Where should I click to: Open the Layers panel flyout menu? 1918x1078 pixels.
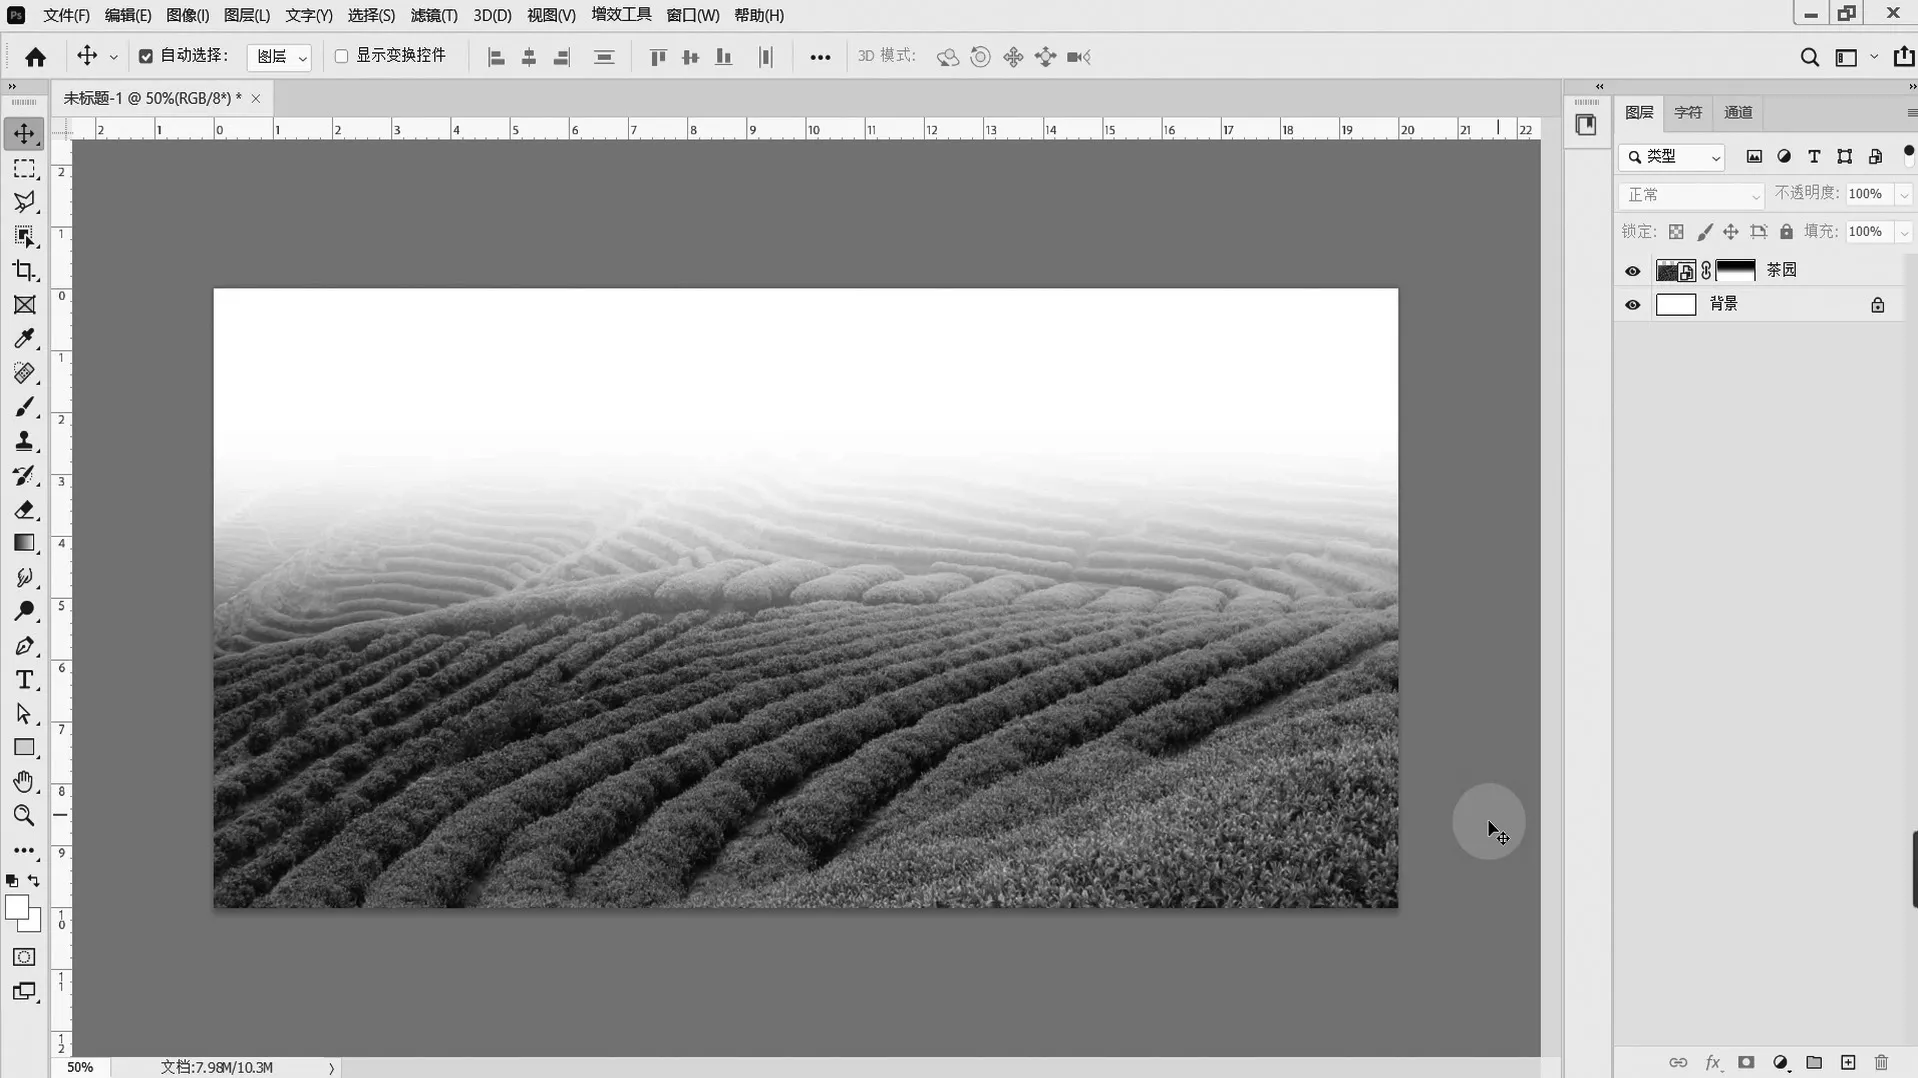1911,113
